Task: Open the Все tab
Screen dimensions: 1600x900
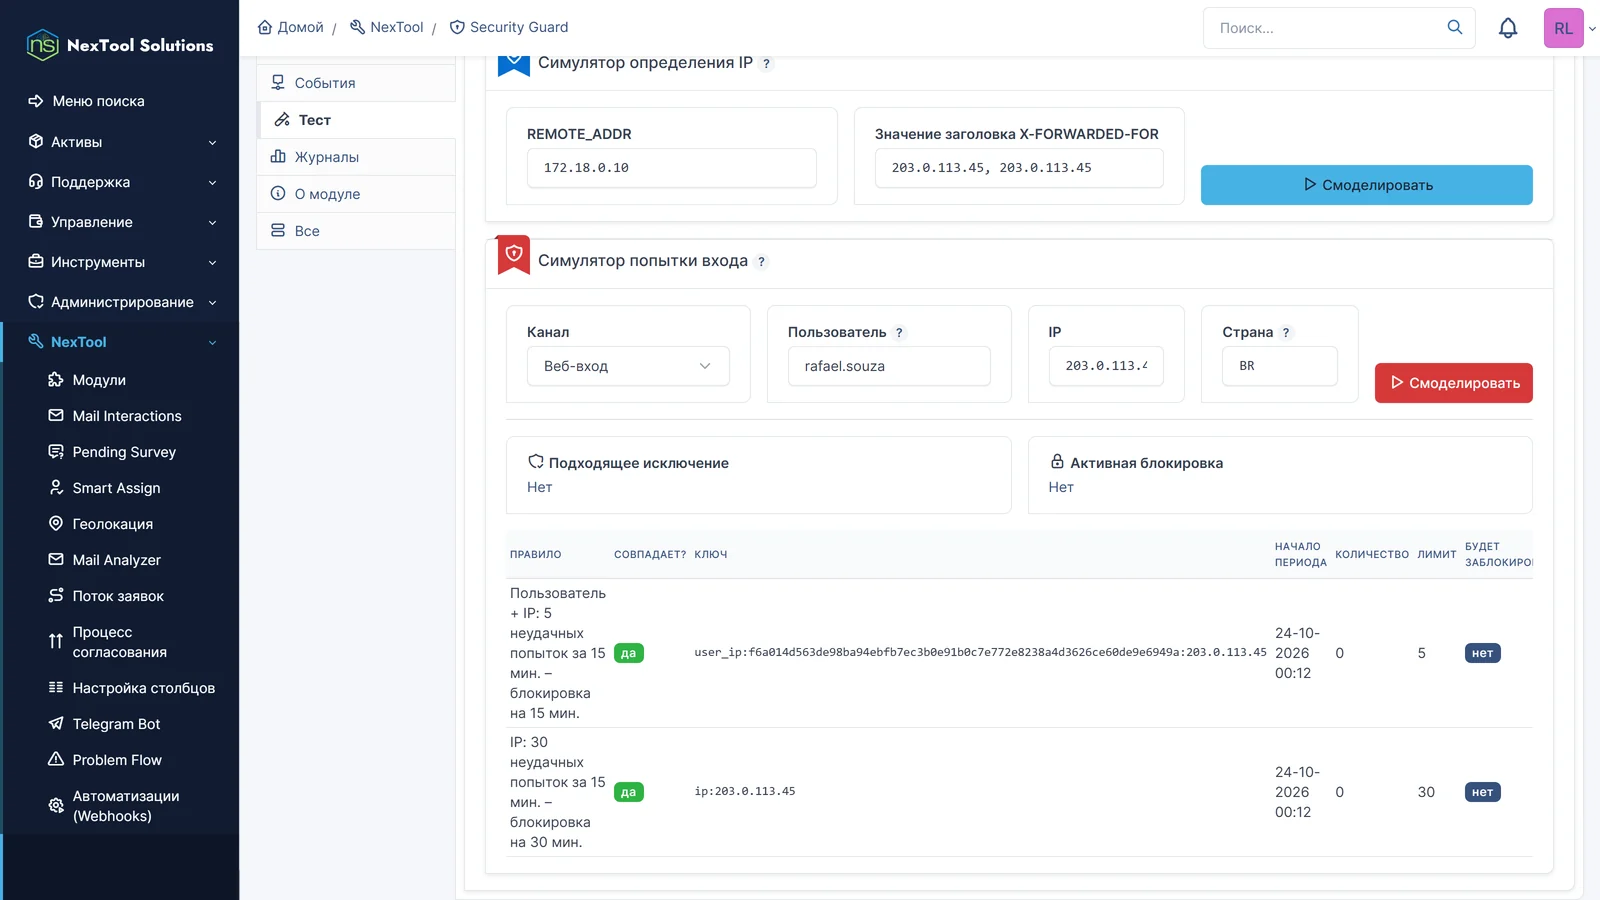Action: [356, 231]
